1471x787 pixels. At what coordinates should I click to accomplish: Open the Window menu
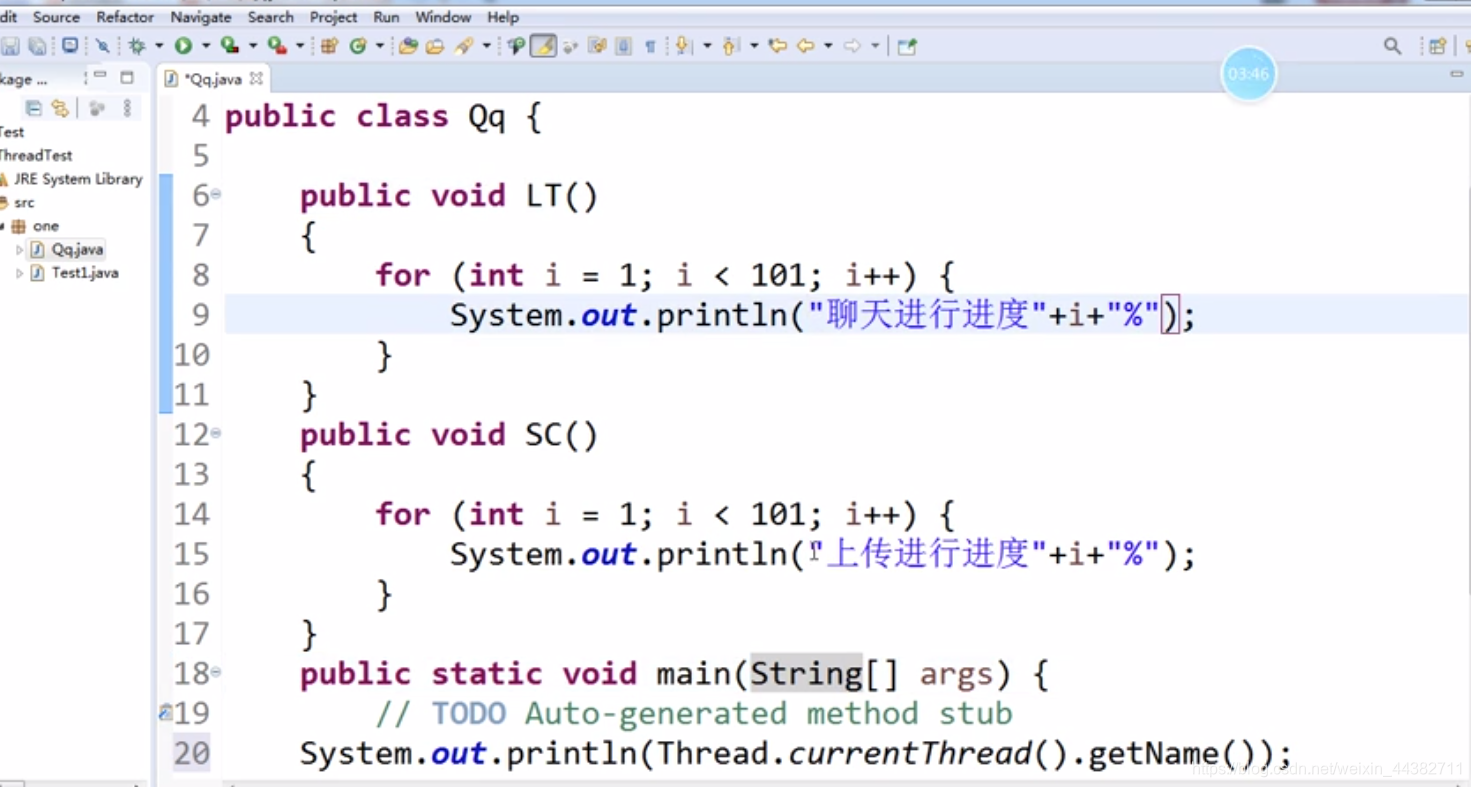click(x=443, y=17)
